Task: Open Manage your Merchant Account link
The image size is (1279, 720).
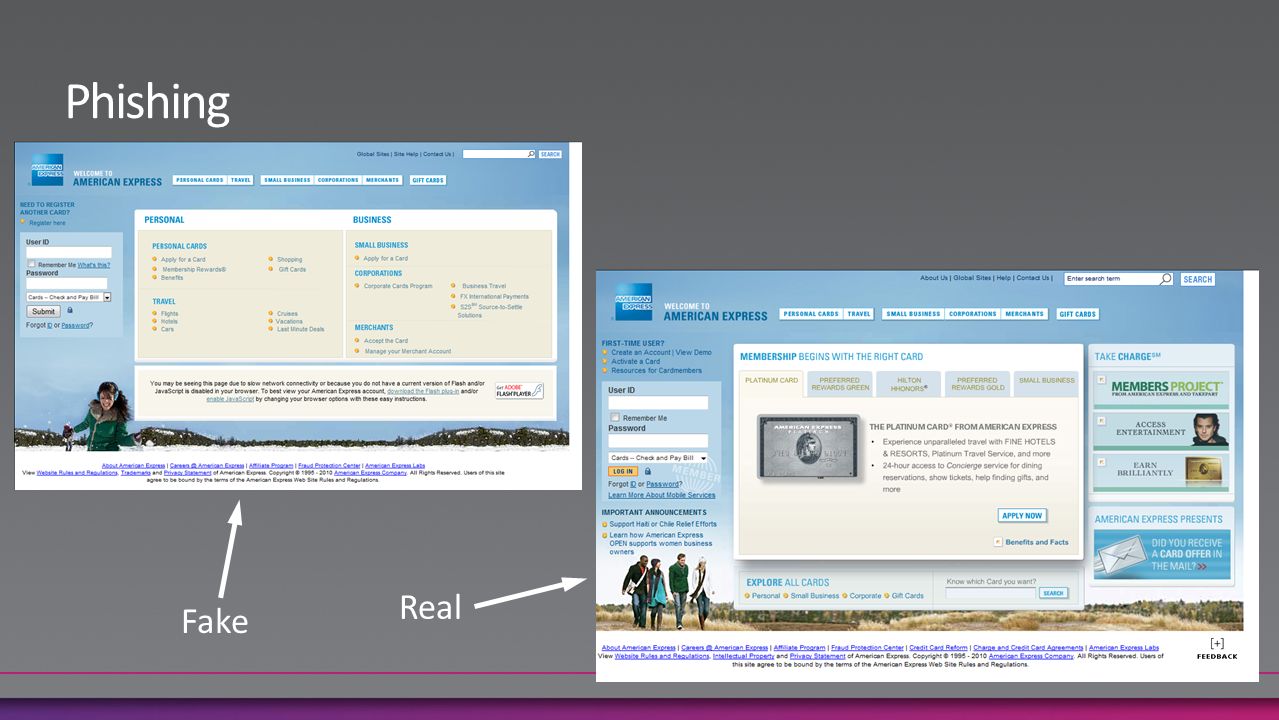Action: [408, 351]
